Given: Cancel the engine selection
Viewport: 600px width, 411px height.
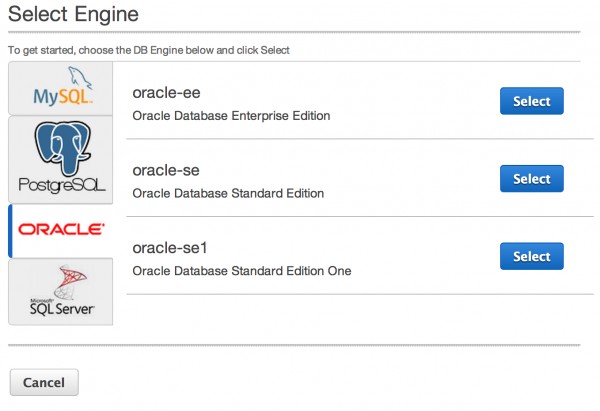Looking at the screenshot, I should (44, 382).
